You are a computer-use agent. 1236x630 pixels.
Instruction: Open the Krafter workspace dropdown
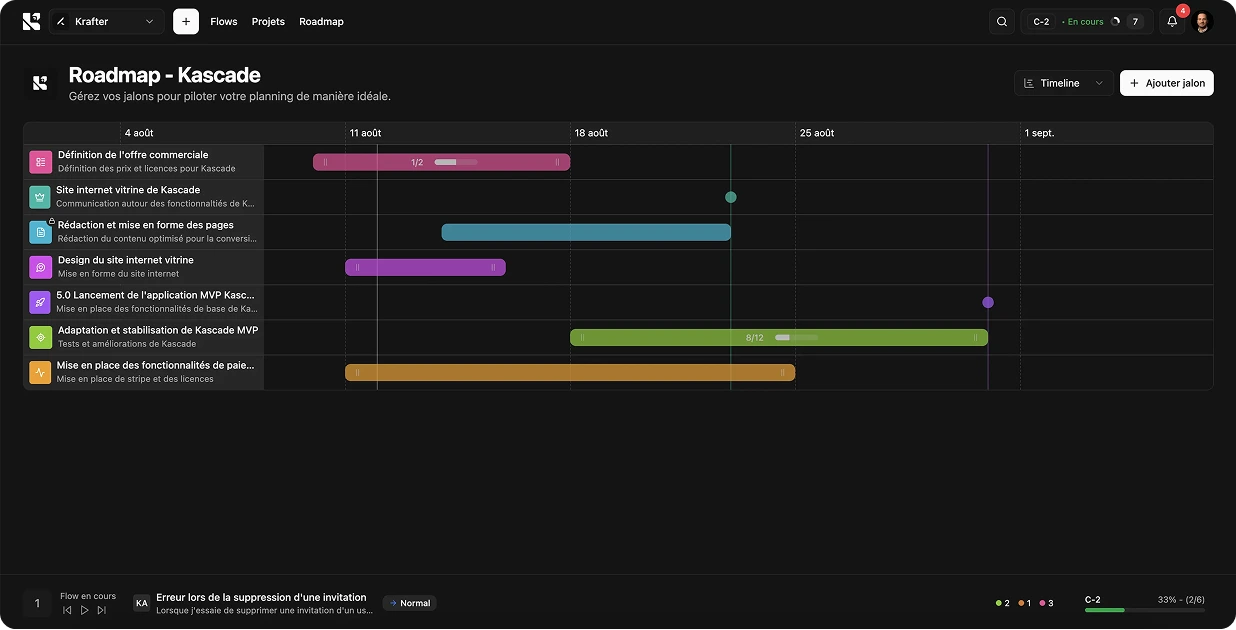point(106,21)
